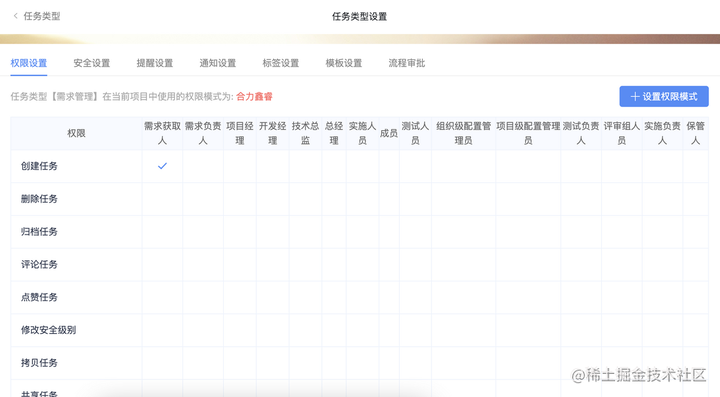Click the 需求获取人 column header

pos(162,133)
